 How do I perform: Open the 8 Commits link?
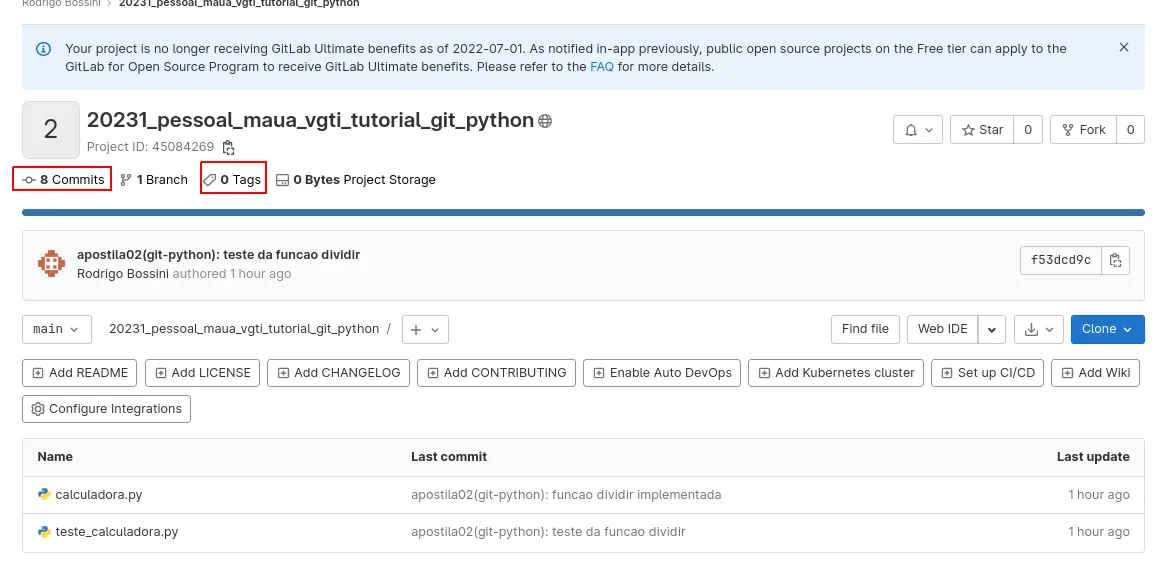pos(63,180)
